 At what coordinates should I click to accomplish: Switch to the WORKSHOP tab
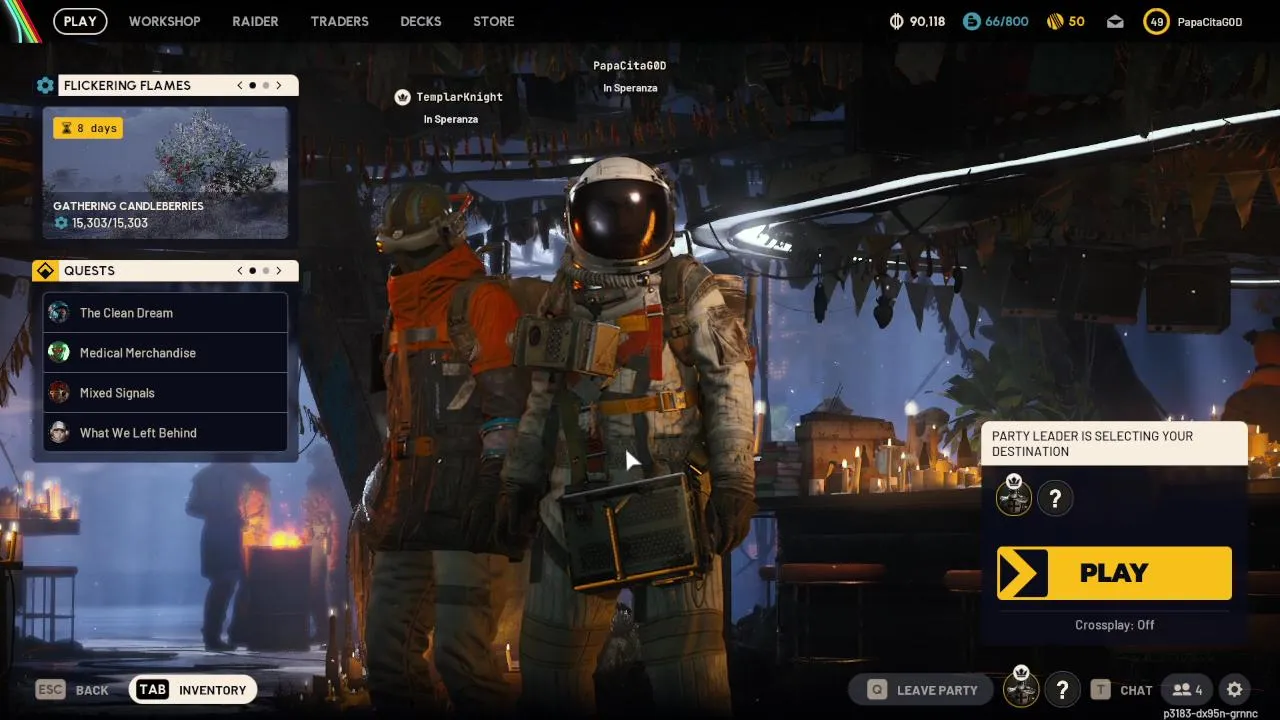pyautogui.click(x=164, y=21)
